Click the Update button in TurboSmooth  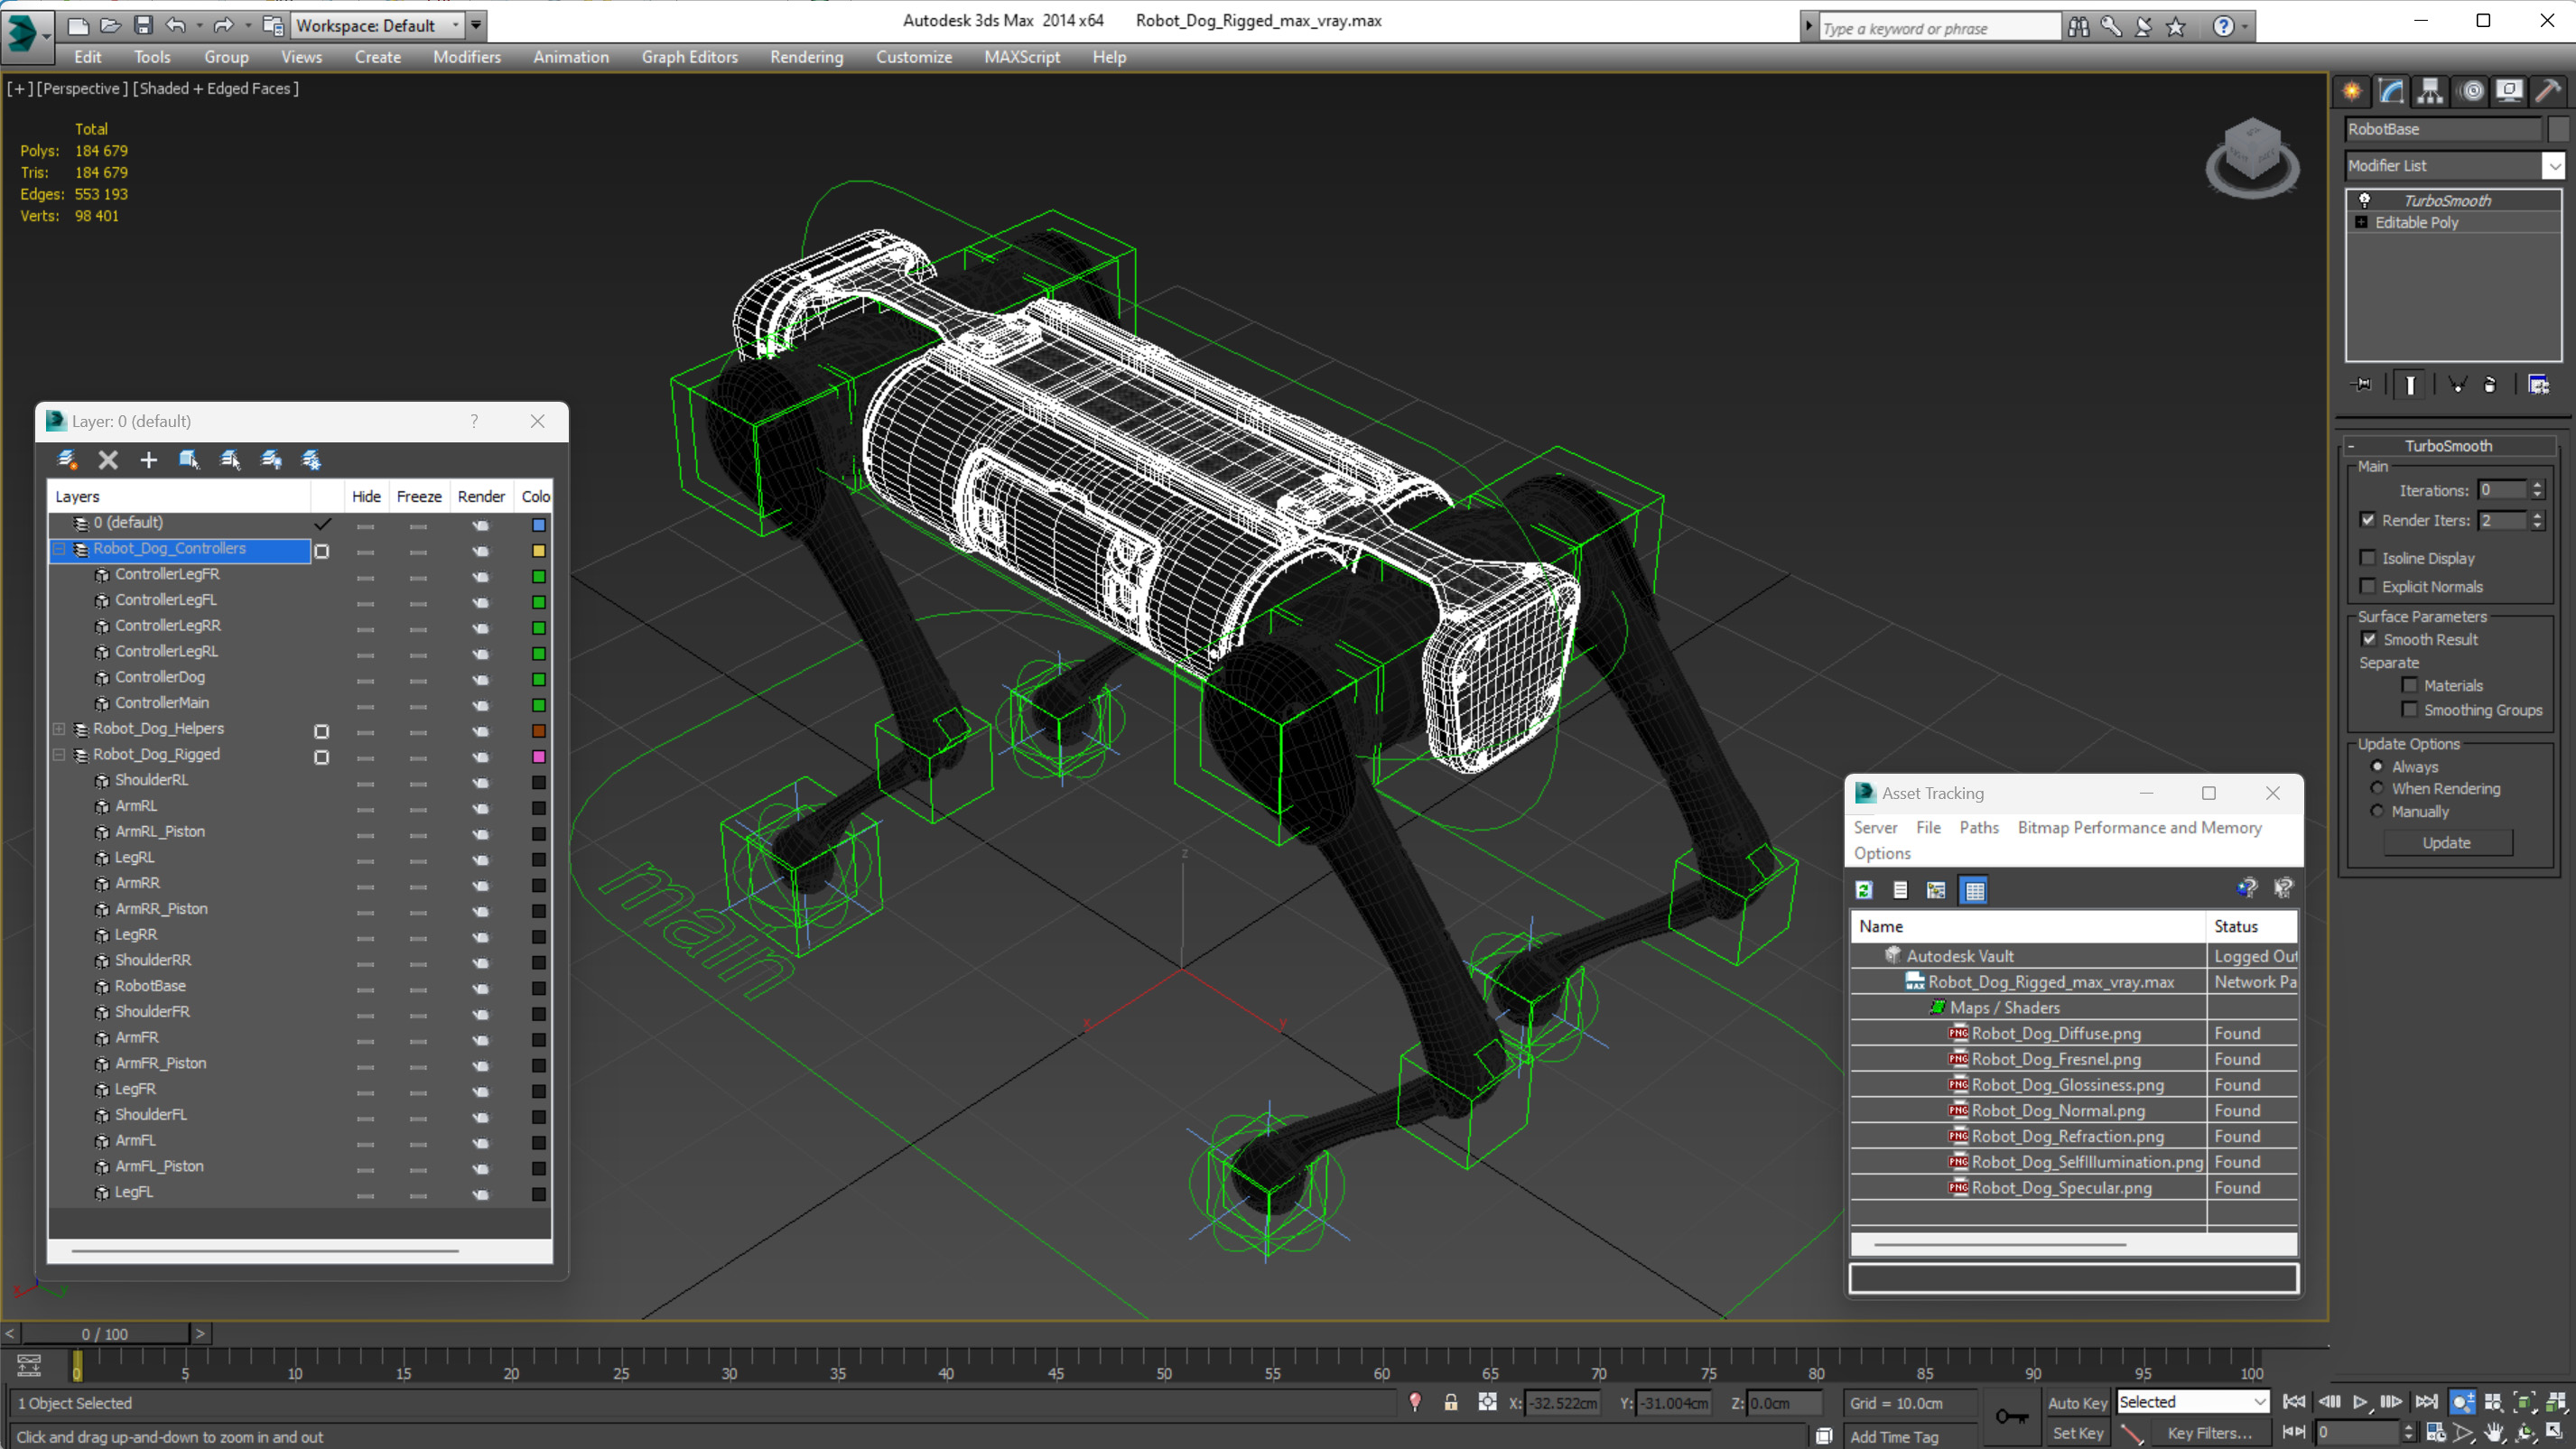pos(2447,842)
